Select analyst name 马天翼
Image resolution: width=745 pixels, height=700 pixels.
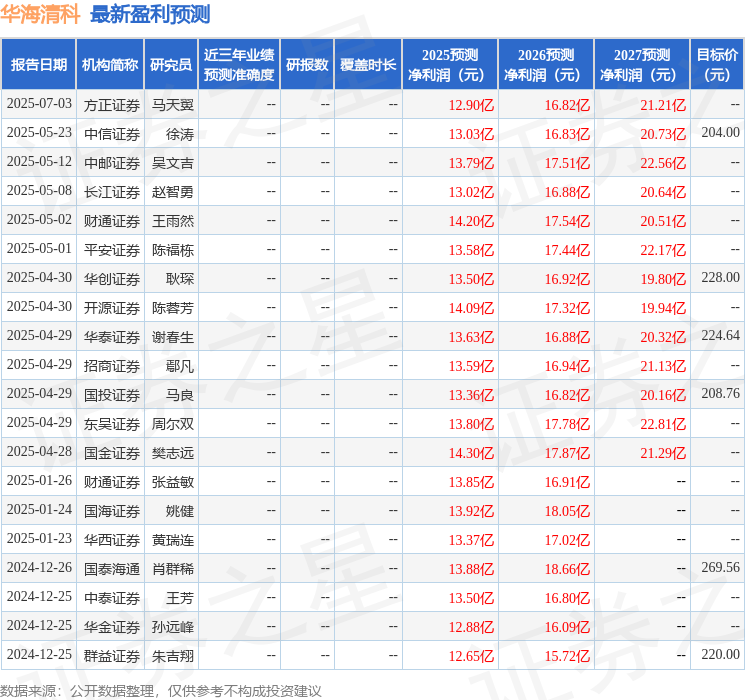pos(172,105)
